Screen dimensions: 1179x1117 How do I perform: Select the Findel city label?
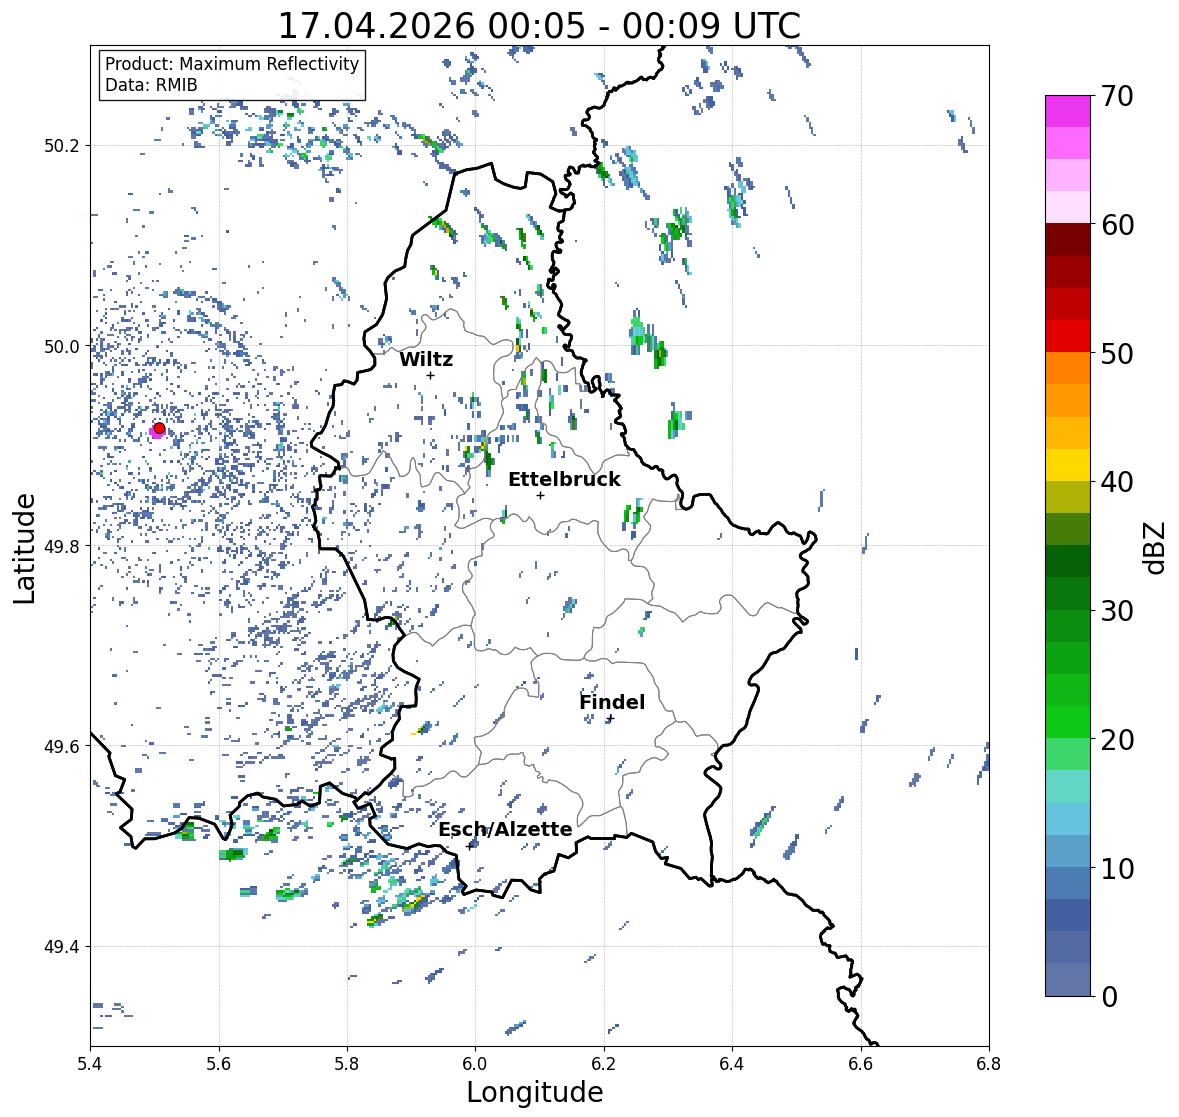point(612,702)
